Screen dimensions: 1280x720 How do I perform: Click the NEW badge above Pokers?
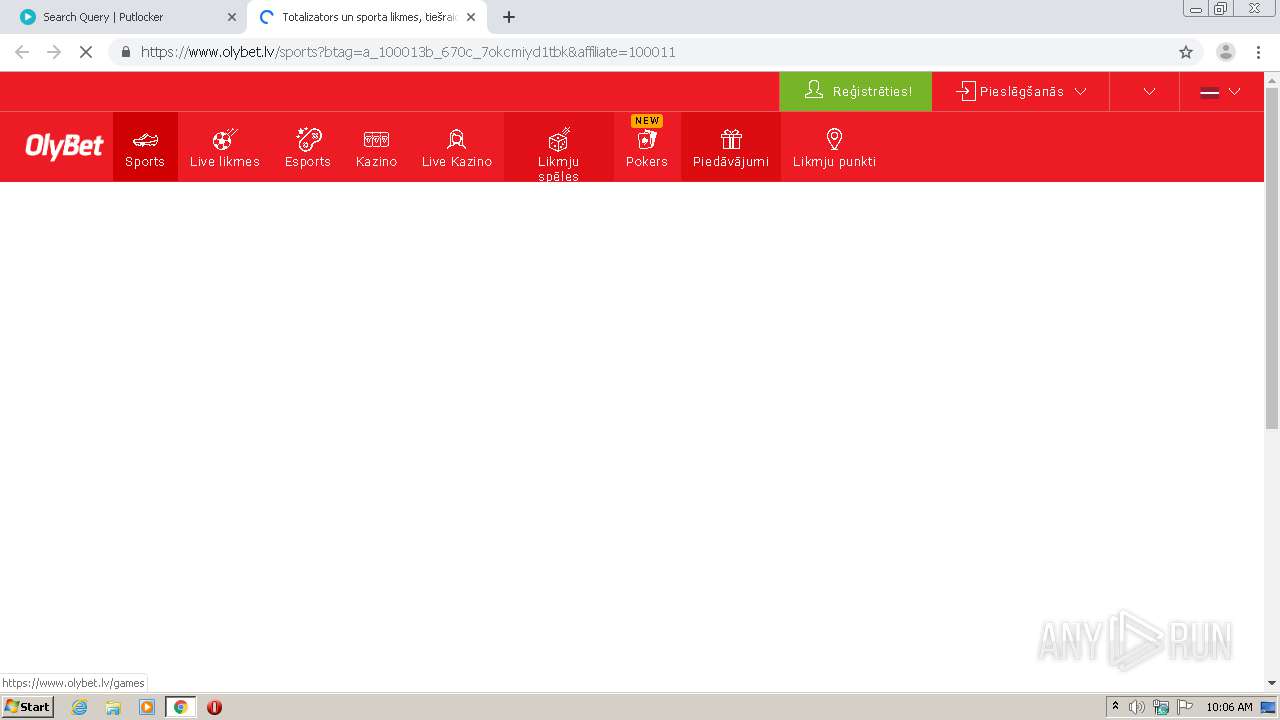click(647, 121)
